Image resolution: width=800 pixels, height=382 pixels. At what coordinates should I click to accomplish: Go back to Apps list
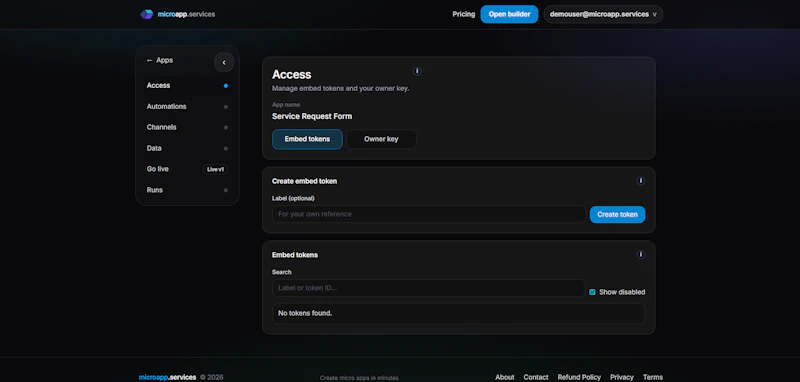pos(160,60)
